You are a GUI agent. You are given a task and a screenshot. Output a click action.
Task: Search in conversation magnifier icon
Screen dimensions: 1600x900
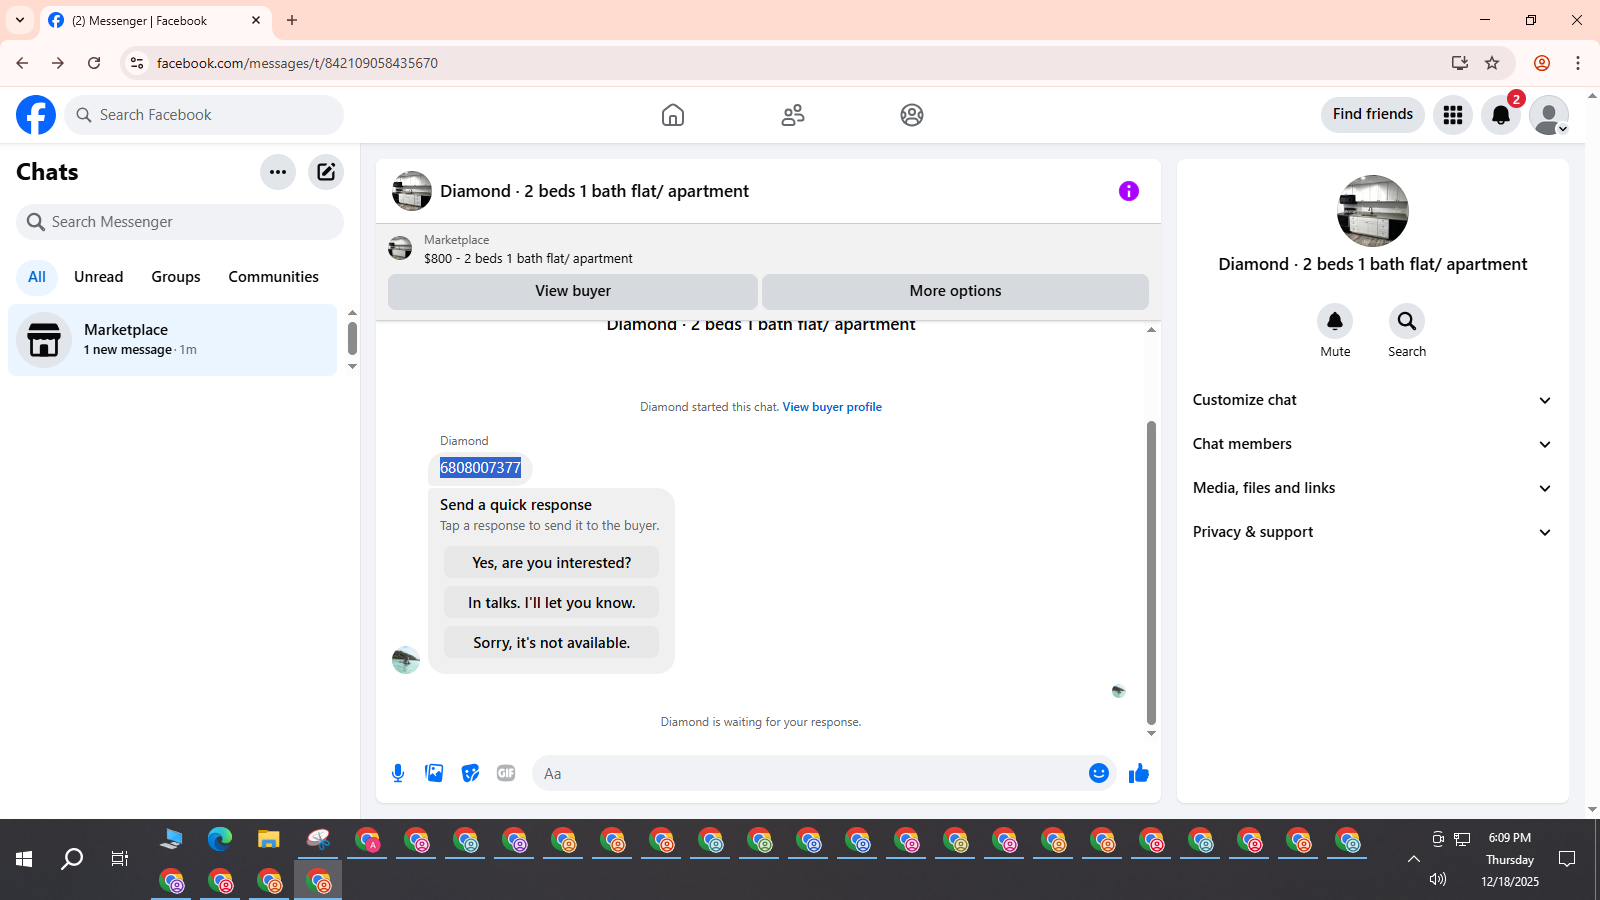pyautogui.click(x=1407, y=321)
